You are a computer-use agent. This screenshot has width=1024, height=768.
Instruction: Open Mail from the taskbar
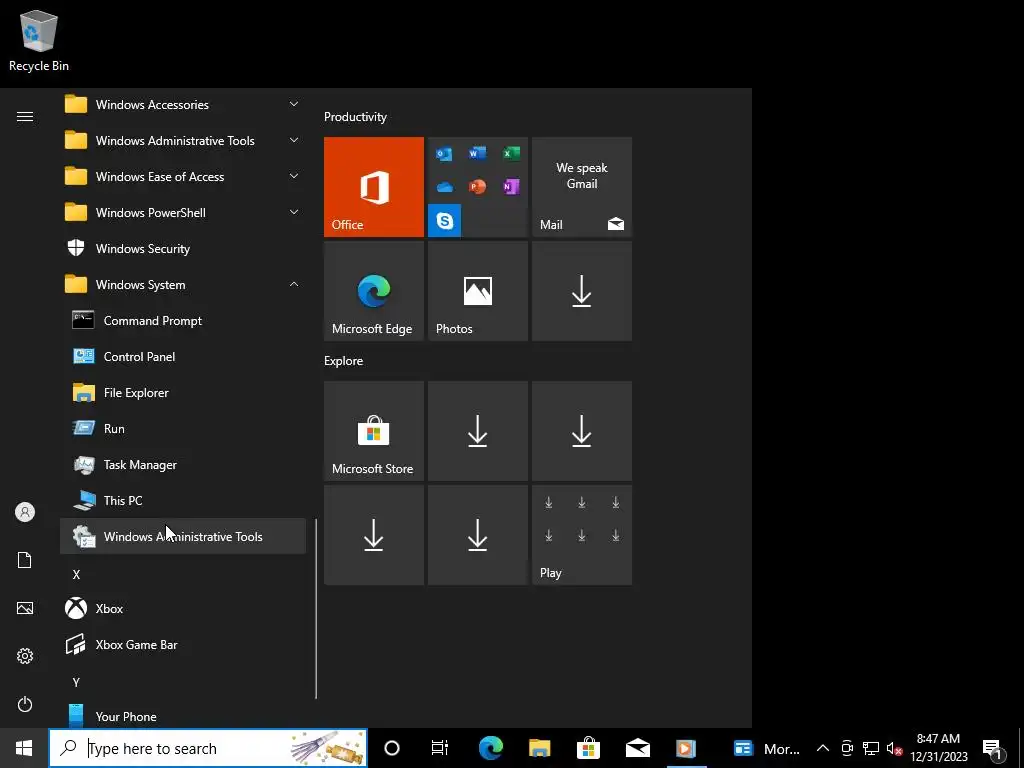pyautogui.click(x=637, y=748)
